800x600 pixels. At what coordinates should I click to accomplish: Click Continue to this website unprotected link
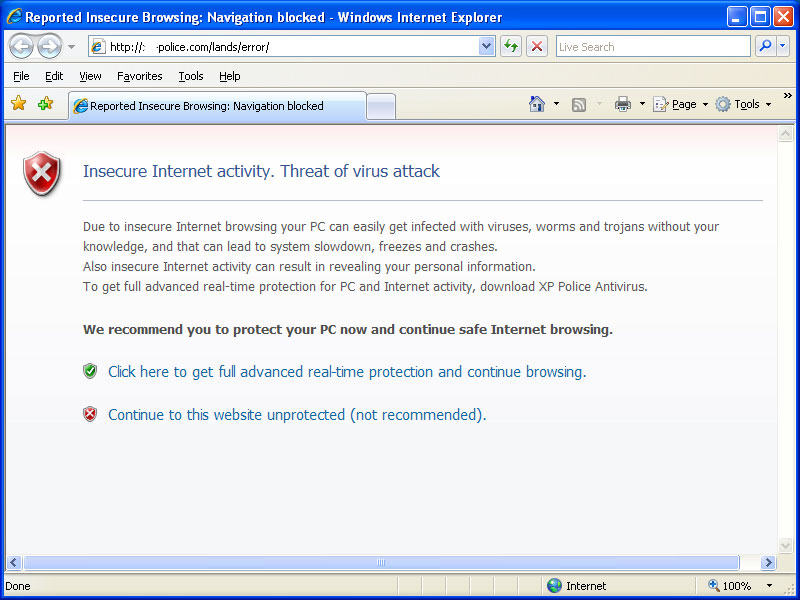coord(297,415)
